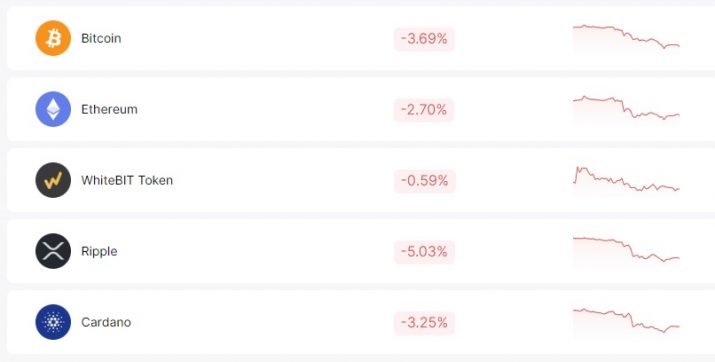Open the Bitcoin coin name link
Screen dimensions: 715x362
click(x=101, y=38)
